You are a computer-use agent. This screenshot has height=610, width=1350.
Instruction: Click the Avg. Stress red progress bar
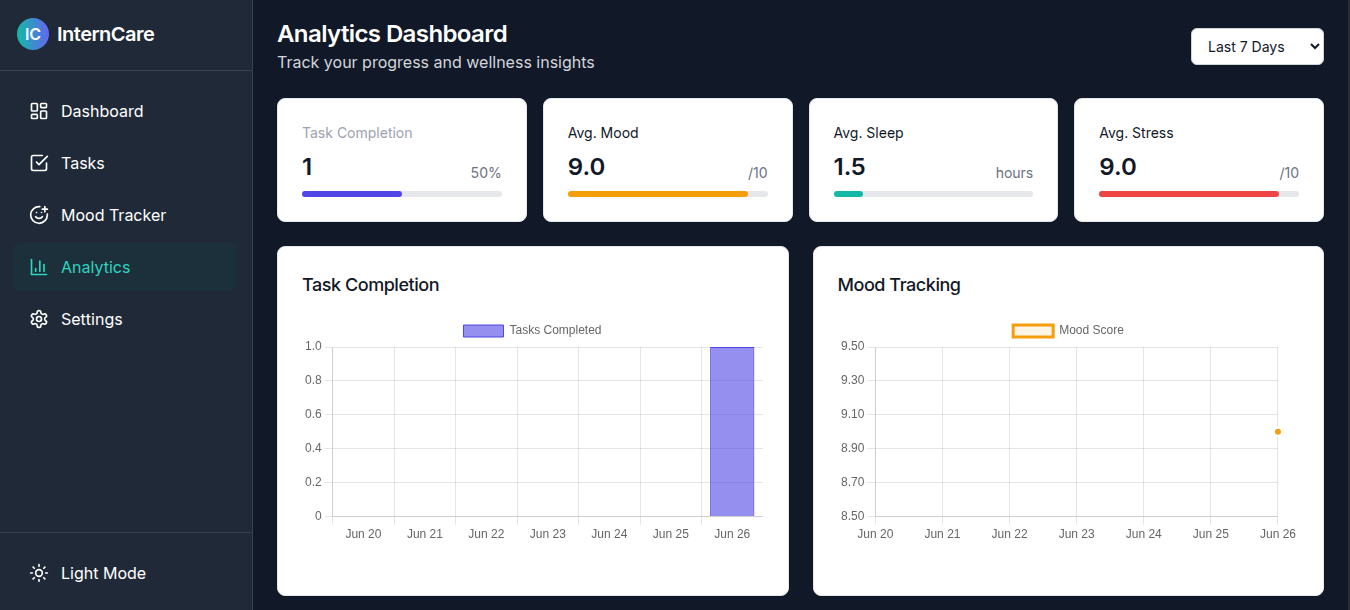pos(1188,193)
